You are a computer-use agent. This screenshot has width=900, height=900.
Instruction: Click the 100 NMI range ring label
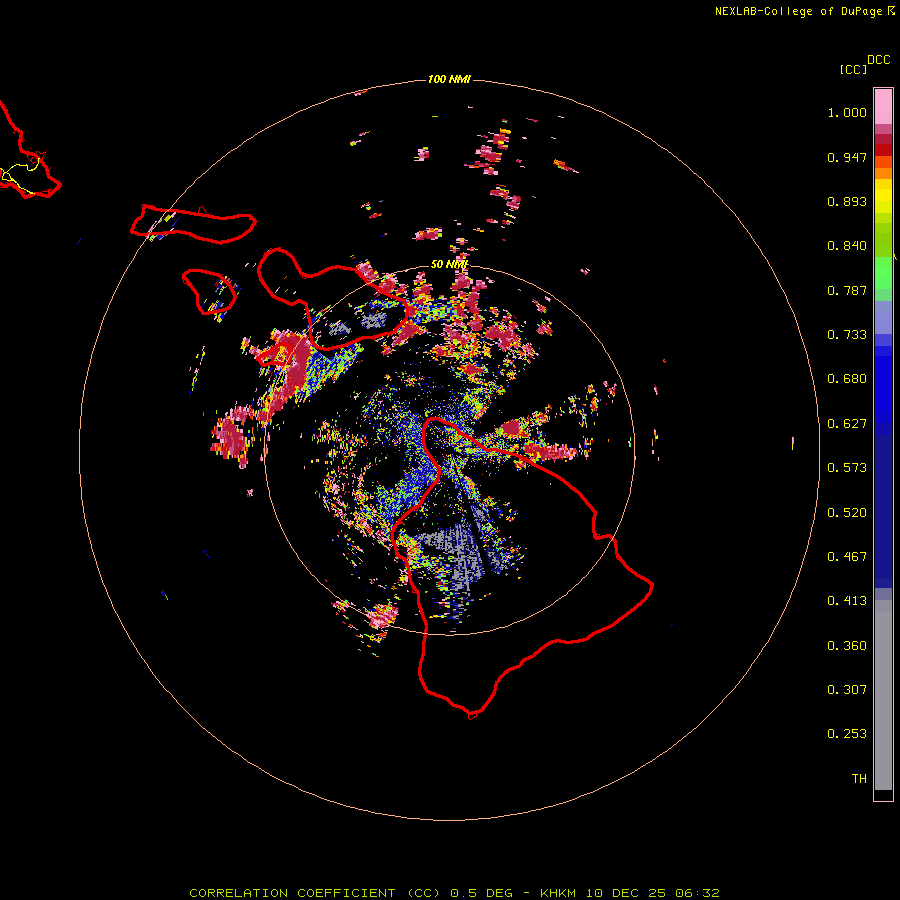(x=449, y=79)
